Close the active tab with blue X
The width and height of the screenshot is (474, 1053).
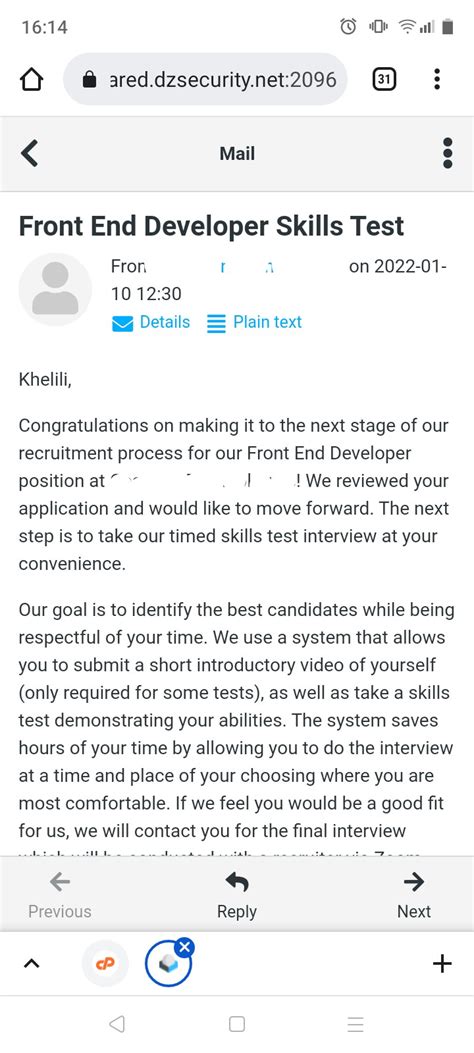[x=185, y=948]
